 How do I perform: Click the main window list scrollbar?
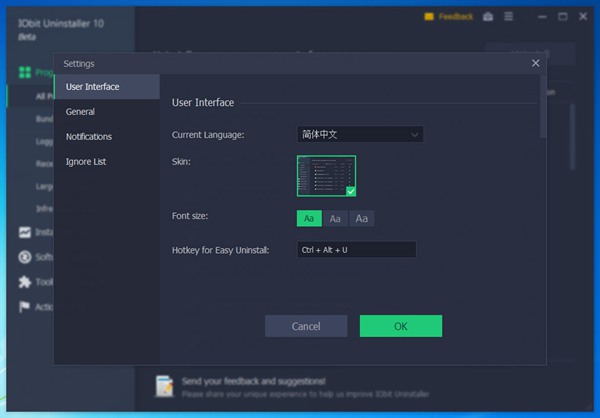pos(572,137)
